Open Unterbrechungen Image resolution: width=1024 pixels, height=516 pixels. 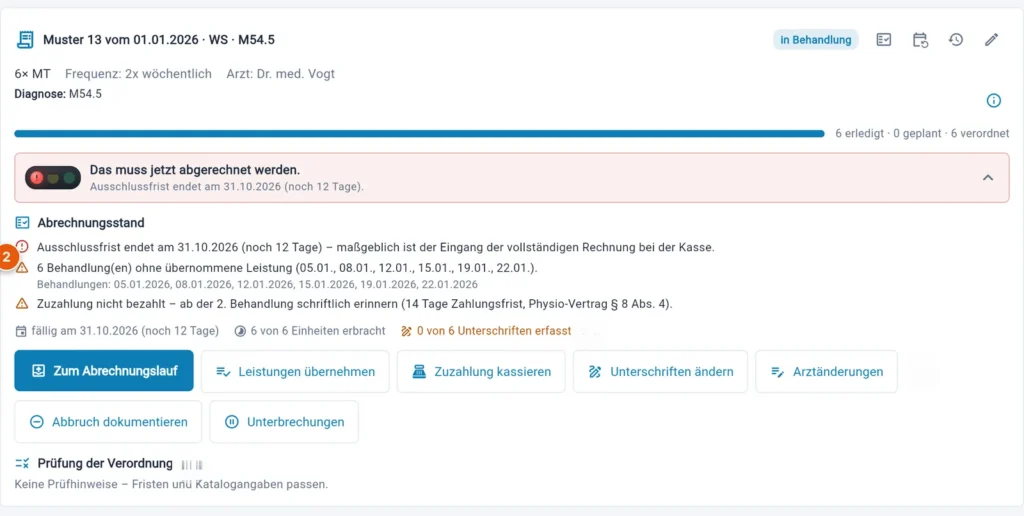[284, 422]
